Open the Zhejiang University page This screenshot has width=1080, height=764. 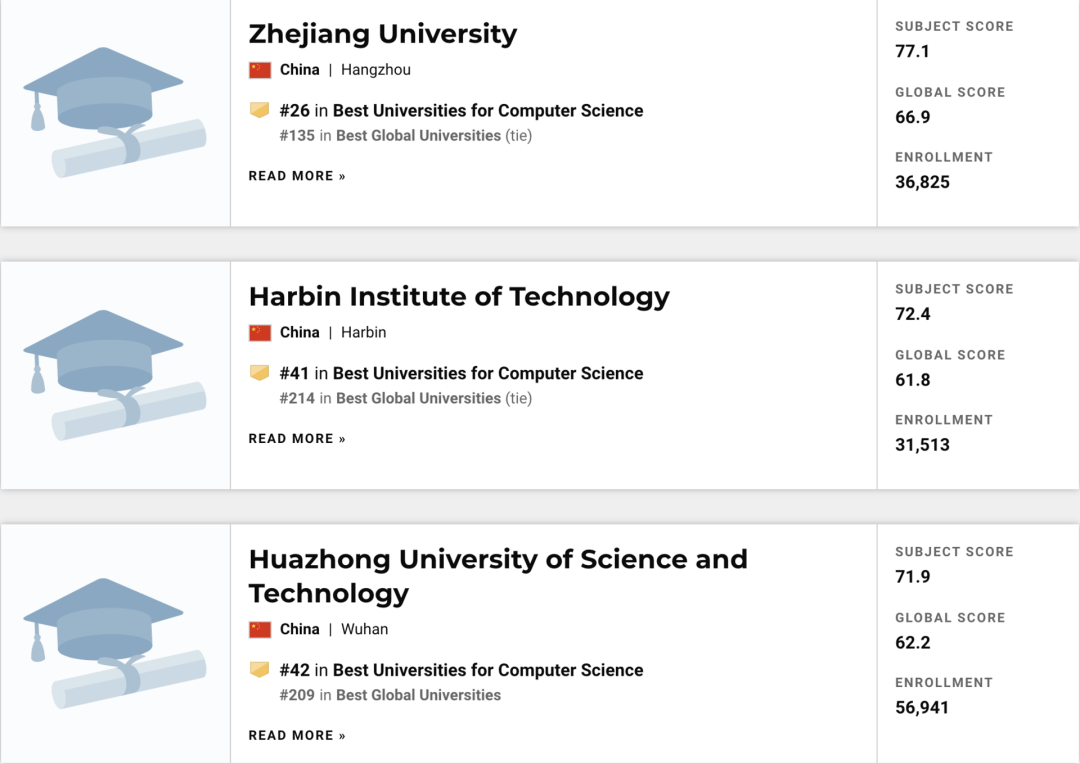(383, 33)
